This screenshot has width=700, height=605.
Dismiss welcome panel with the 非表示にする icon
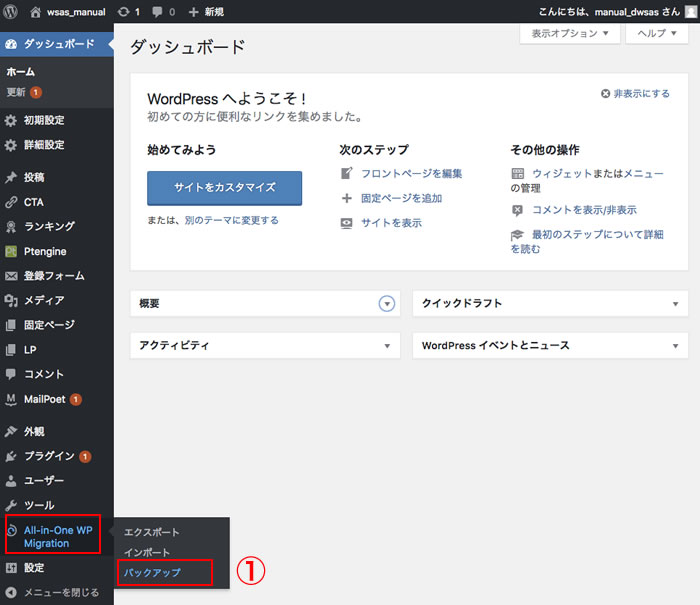pos(606,93)
